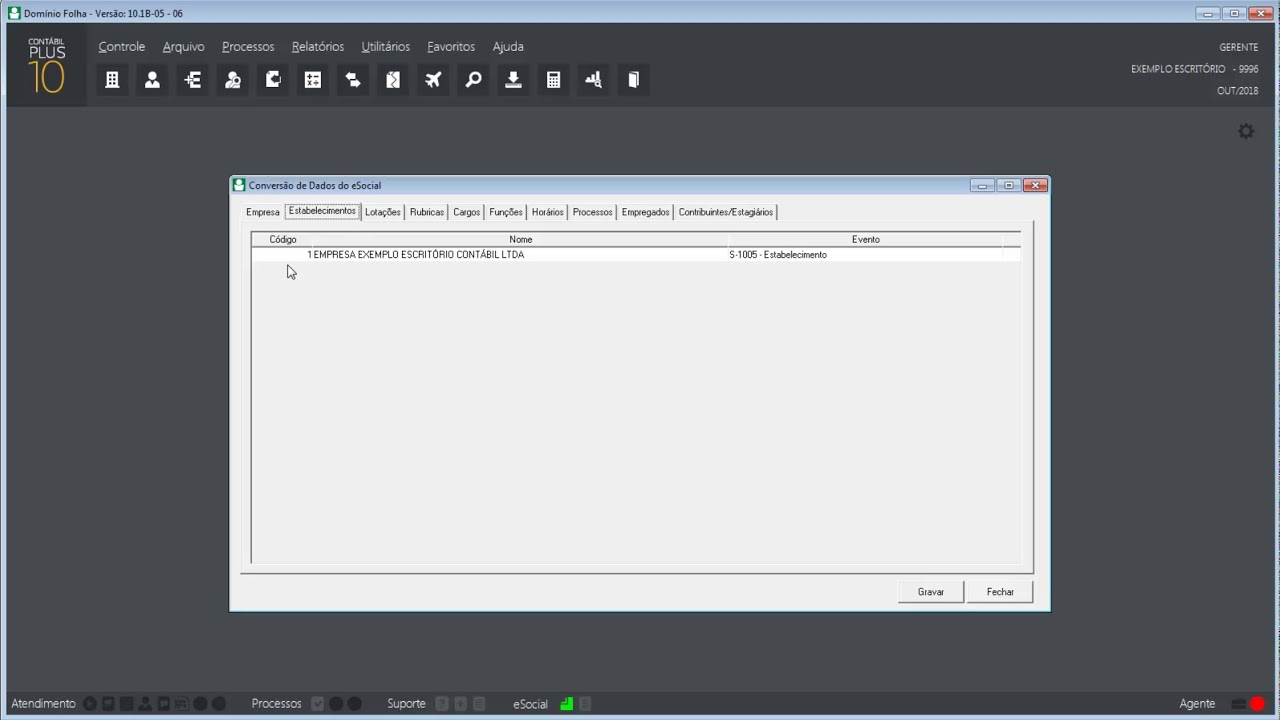Select the EMPRESA EXEMPLO ESCRITÓRIO CONTÁBIL LTDA row
Image resolution: width=1280 pixels, height=720 pixels.
636,255
